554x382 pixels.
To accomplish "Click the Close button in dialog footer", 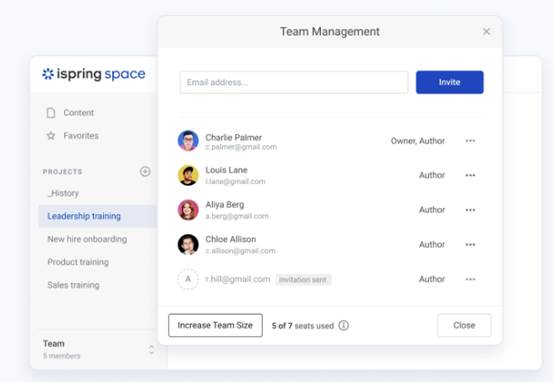I will pyautogui.click(x=464, y=325).
